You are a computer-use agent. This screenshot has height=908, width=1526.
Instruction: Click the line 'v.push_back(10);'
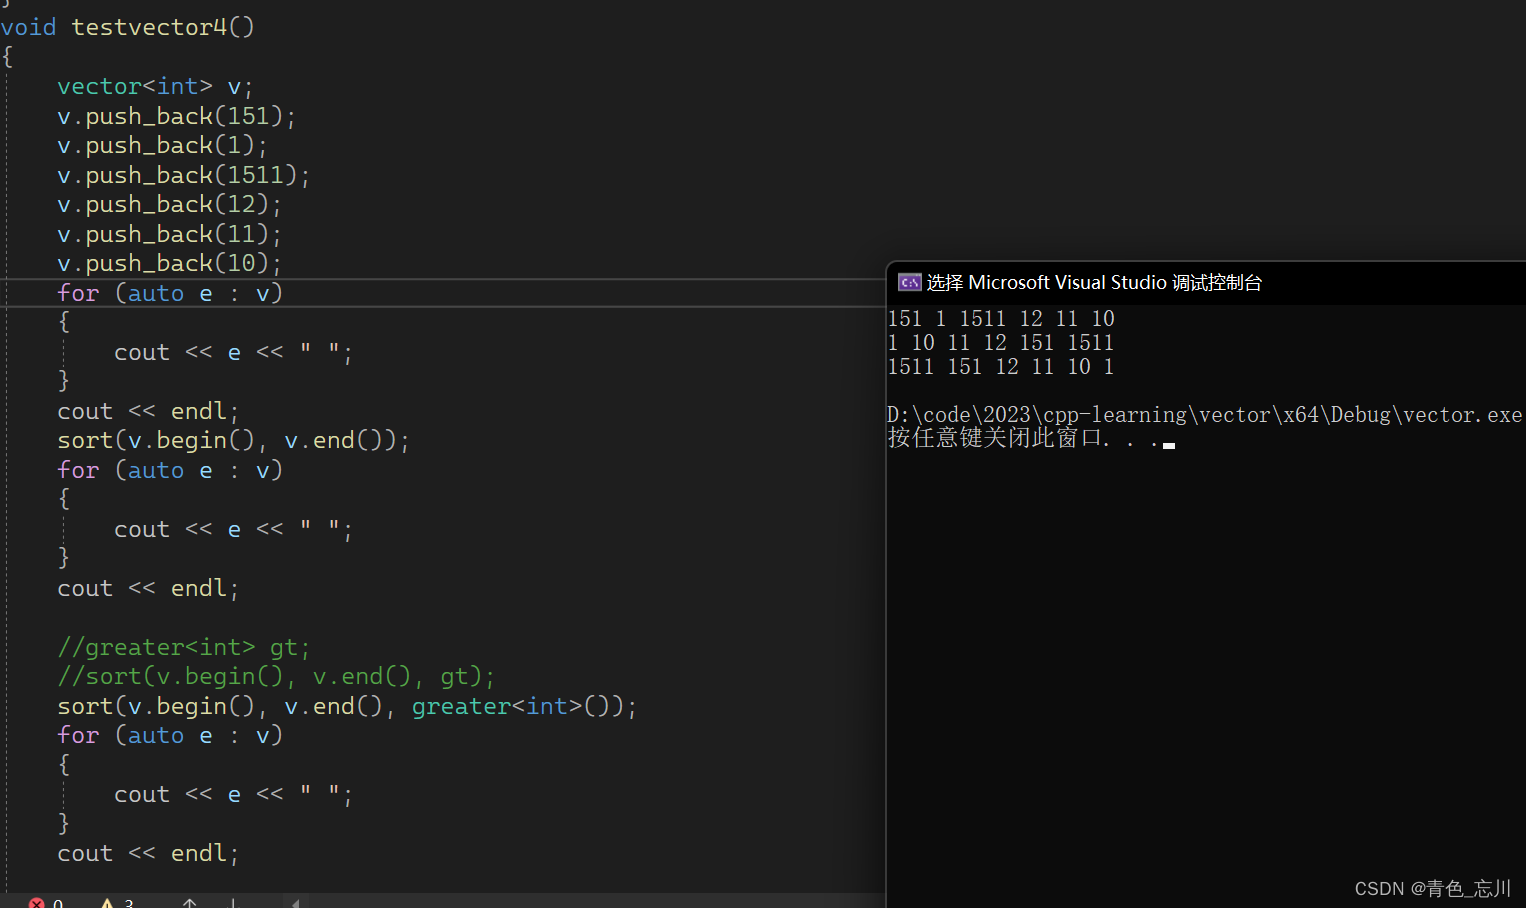click(x=169, y=264)
